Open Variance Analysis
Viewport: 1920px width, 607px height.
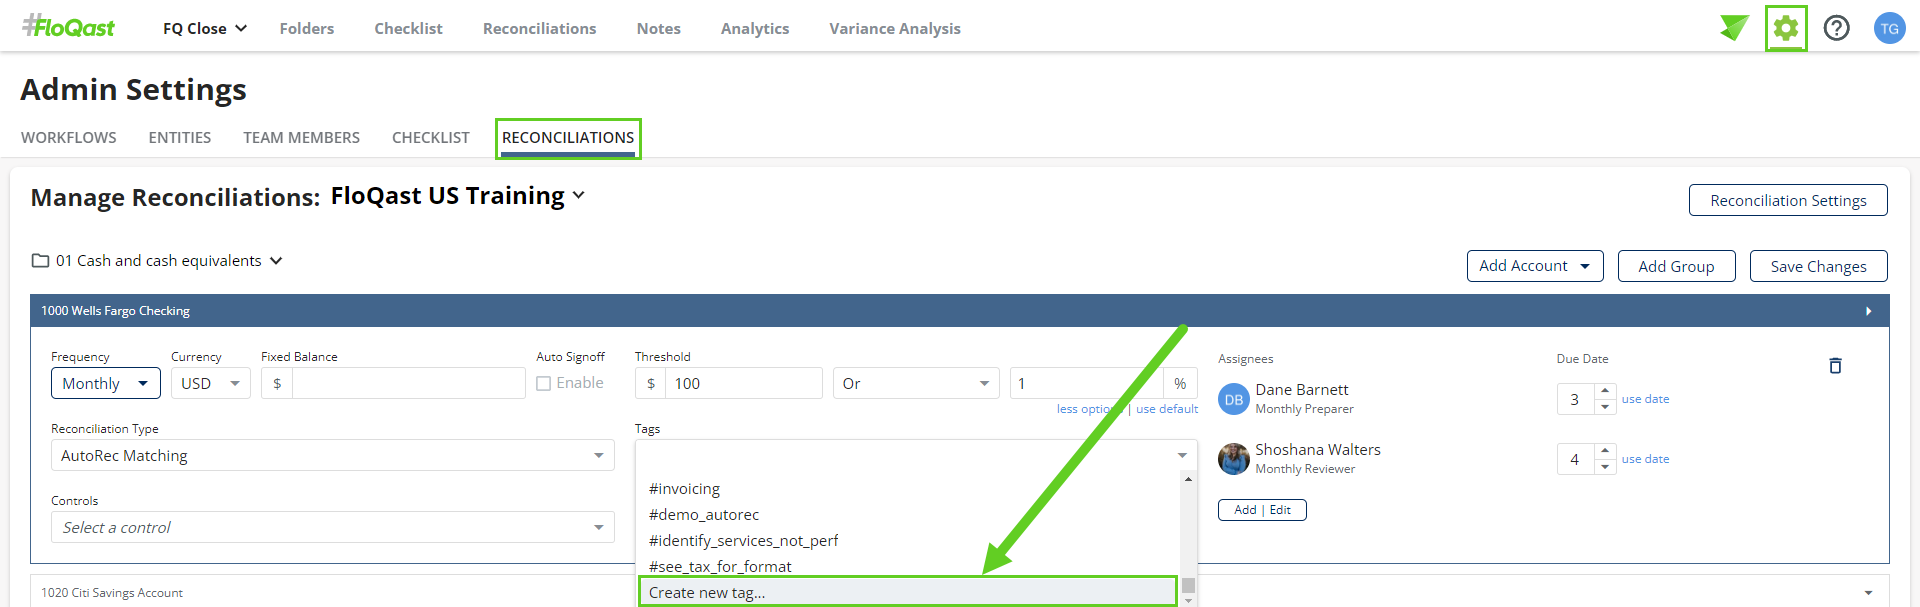point(895,29)
